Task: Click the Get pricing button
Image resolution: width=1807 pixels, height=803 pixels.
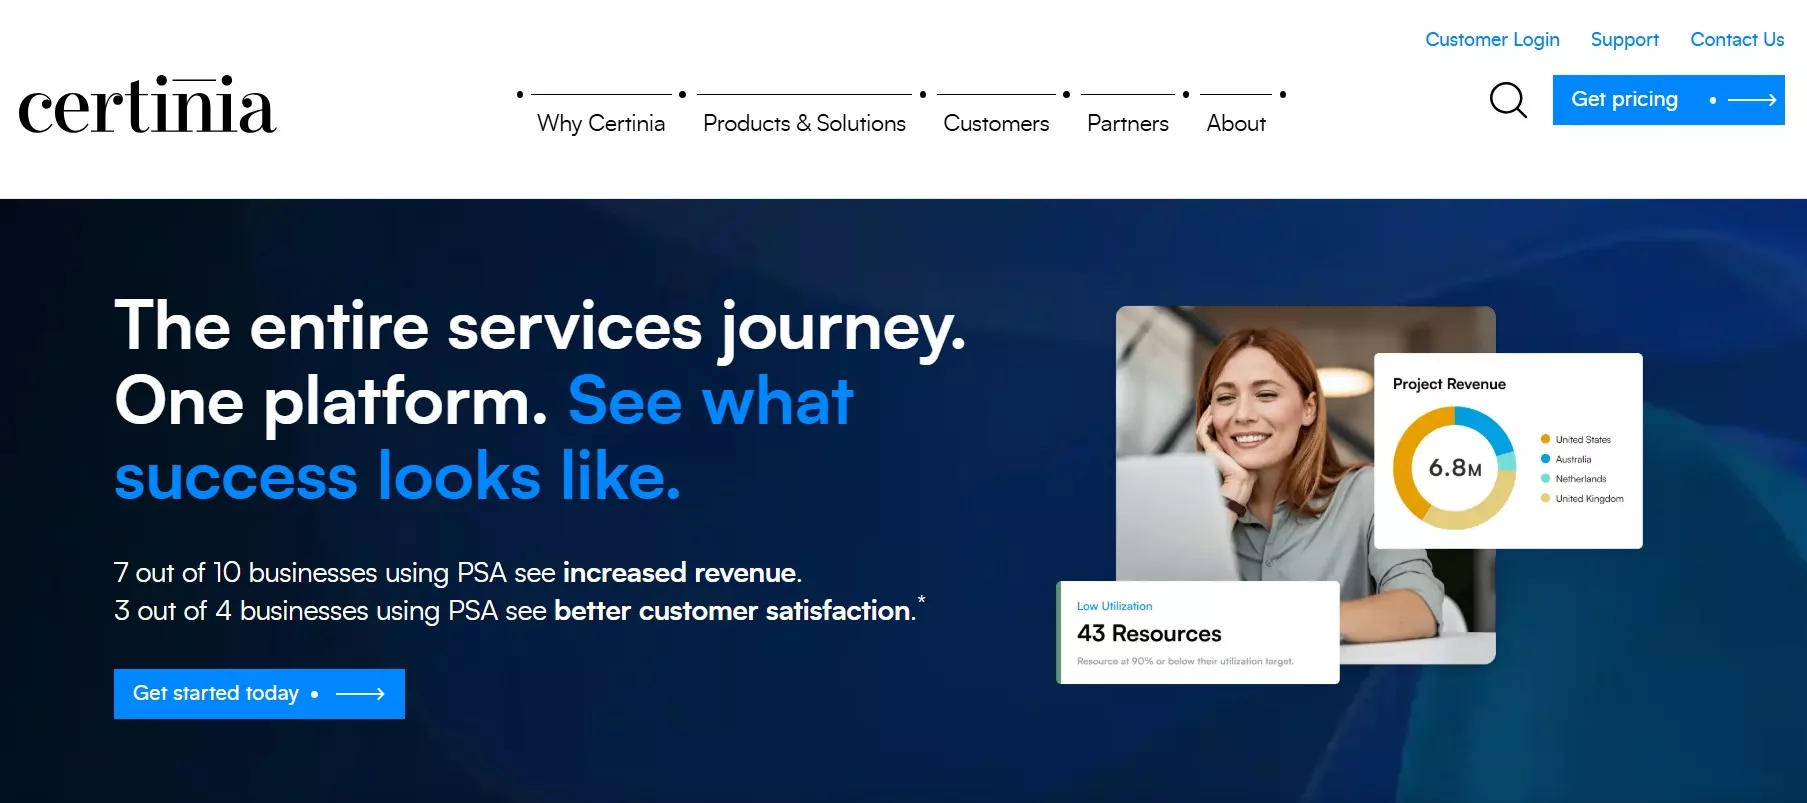Action: pyautogui.click(x=1668, y=100)
